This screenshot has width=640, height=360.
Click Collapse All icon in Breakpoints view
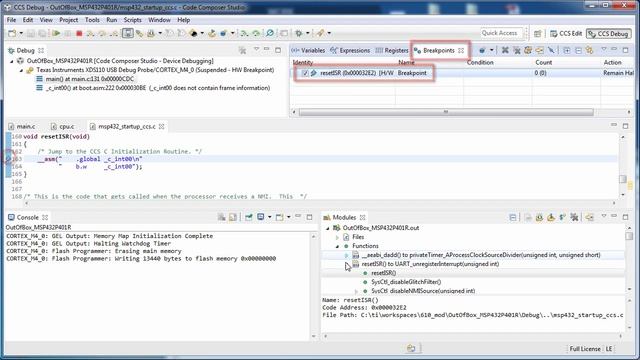click(x=578, y=50)
